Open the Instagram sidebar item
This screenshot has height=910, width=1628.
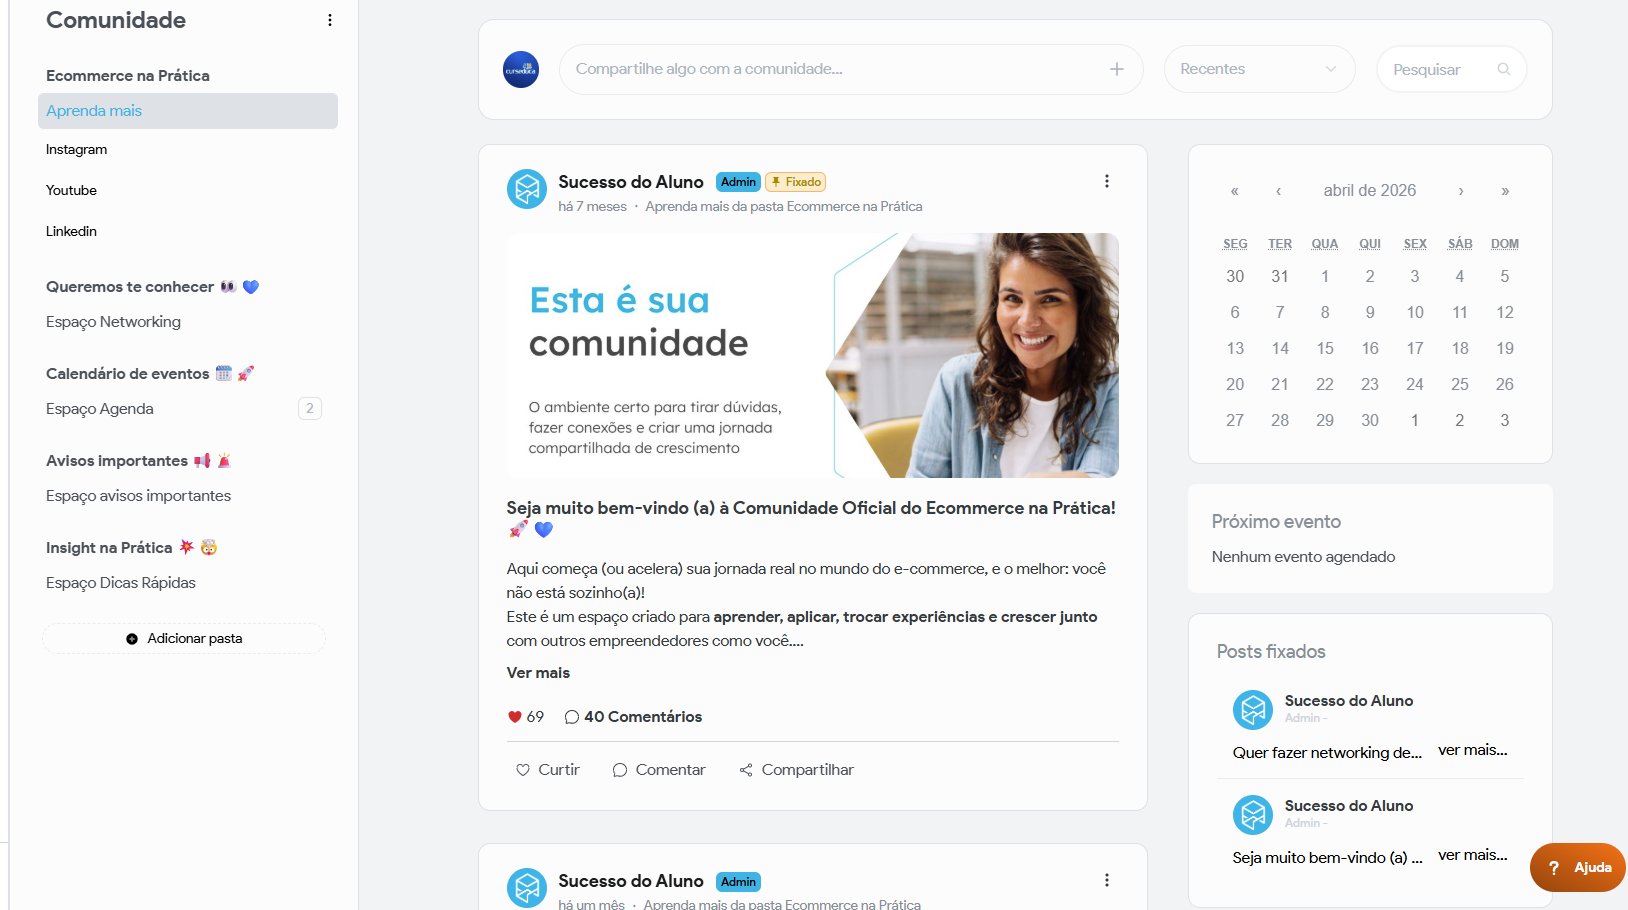coord(76,150)
